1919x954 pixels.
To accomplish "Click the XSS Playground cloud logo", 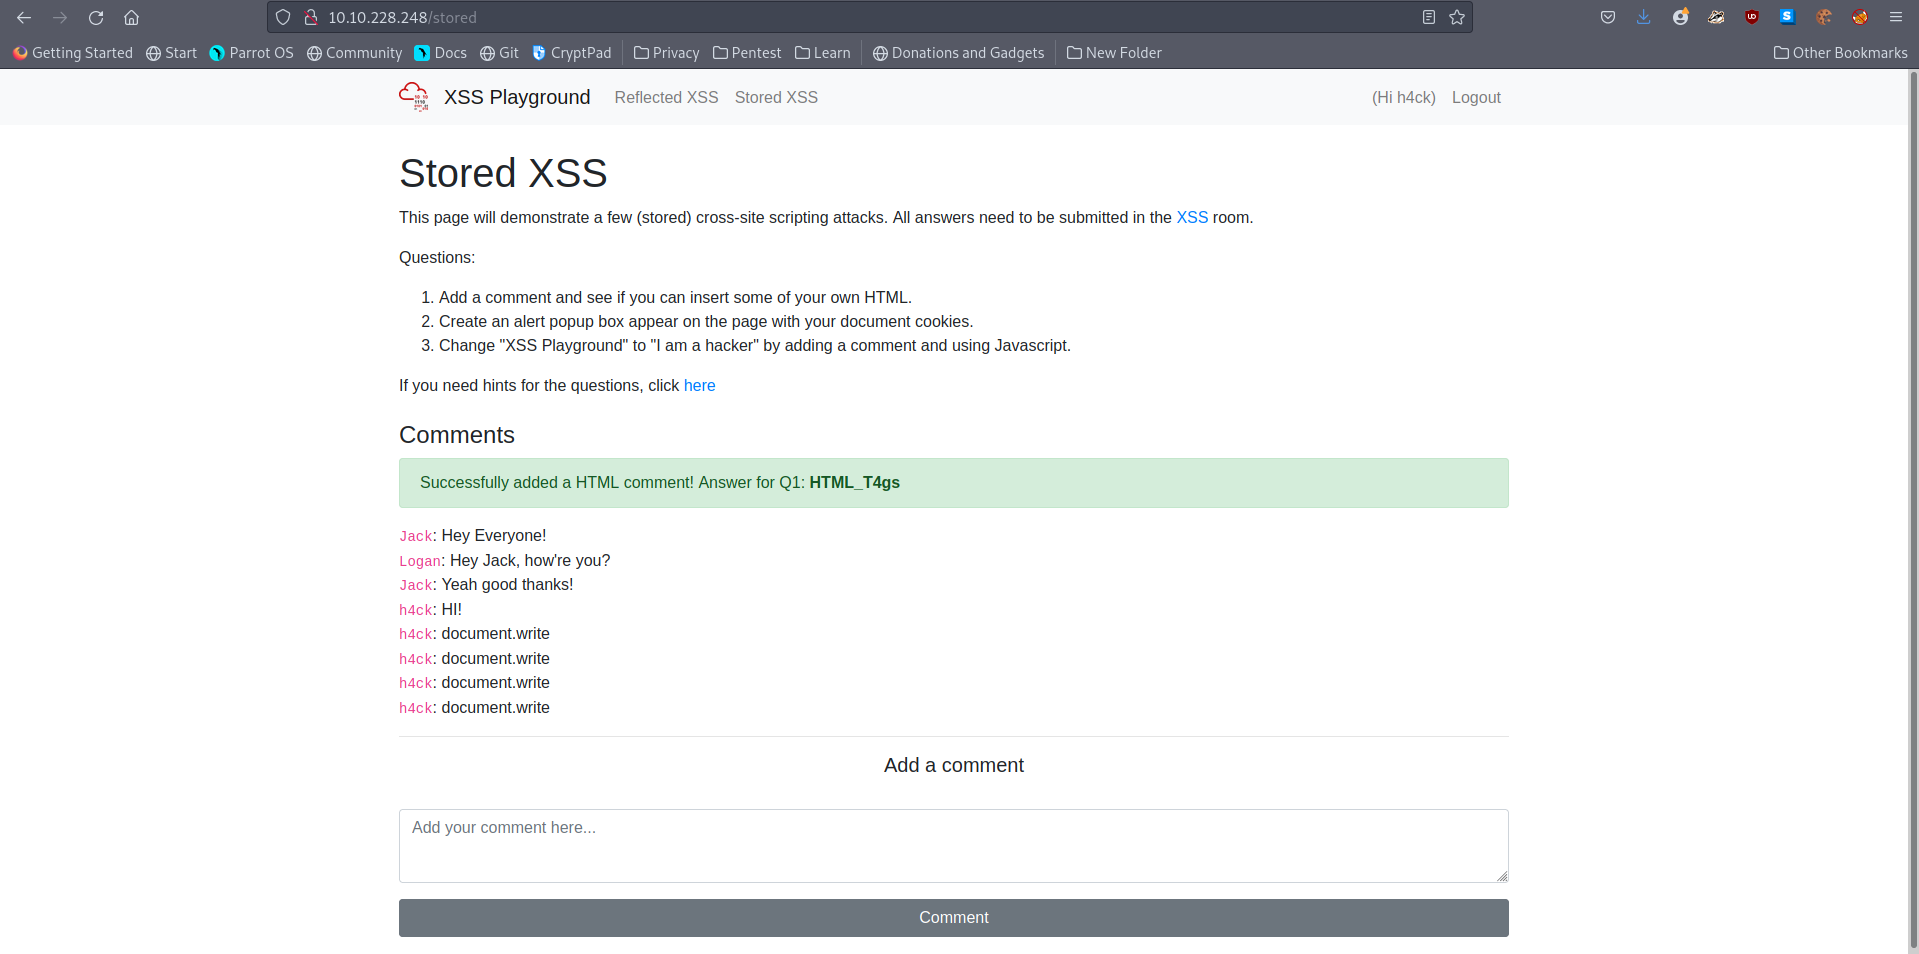I will (414, 97).
